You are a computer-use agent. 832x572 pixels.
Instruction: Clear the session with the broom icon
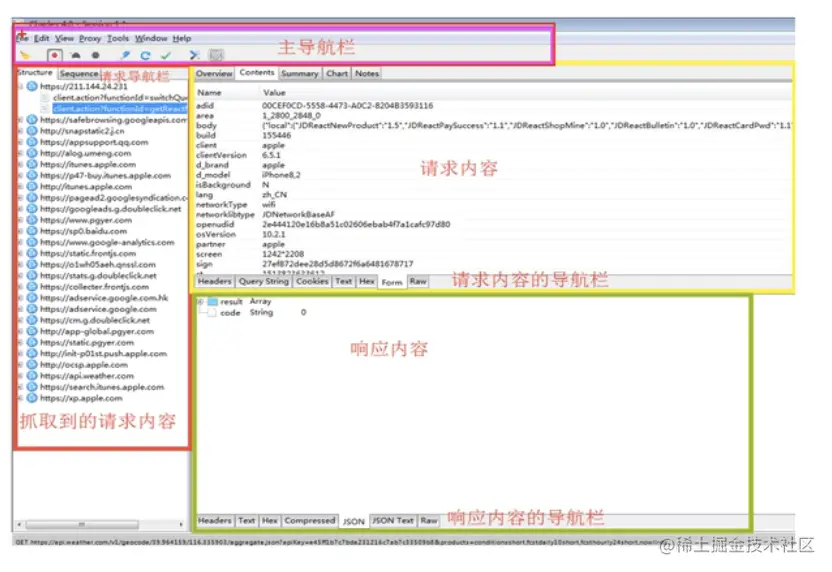pyautogui.click(x=25, y=55)
